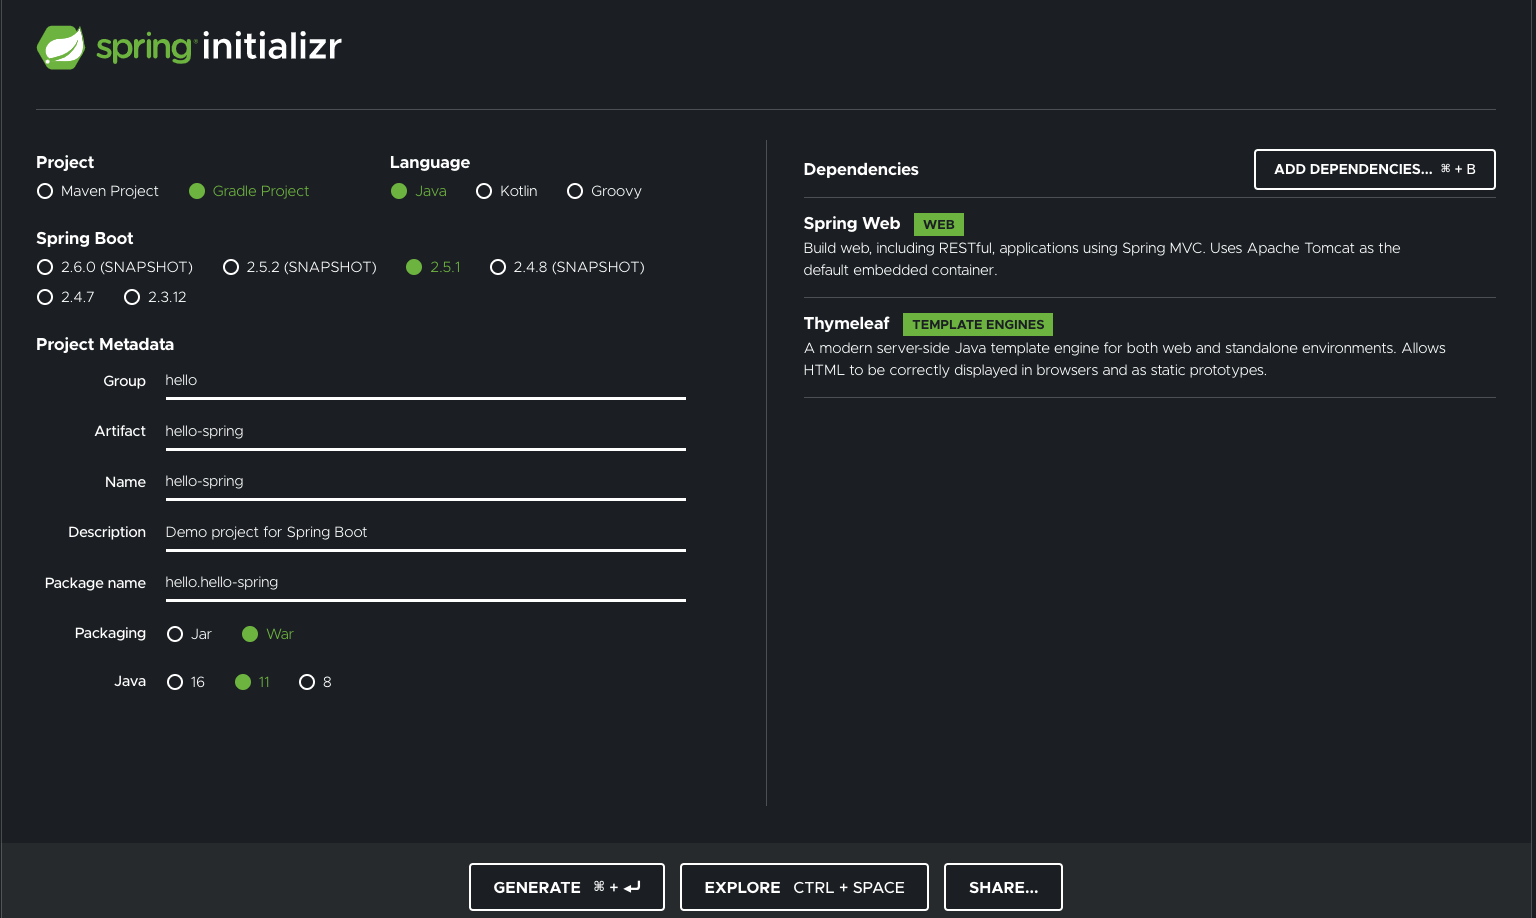Select Maven Project radio button
The height and width of the screenshot is (918, 1536).
click(x=45, y=191)
